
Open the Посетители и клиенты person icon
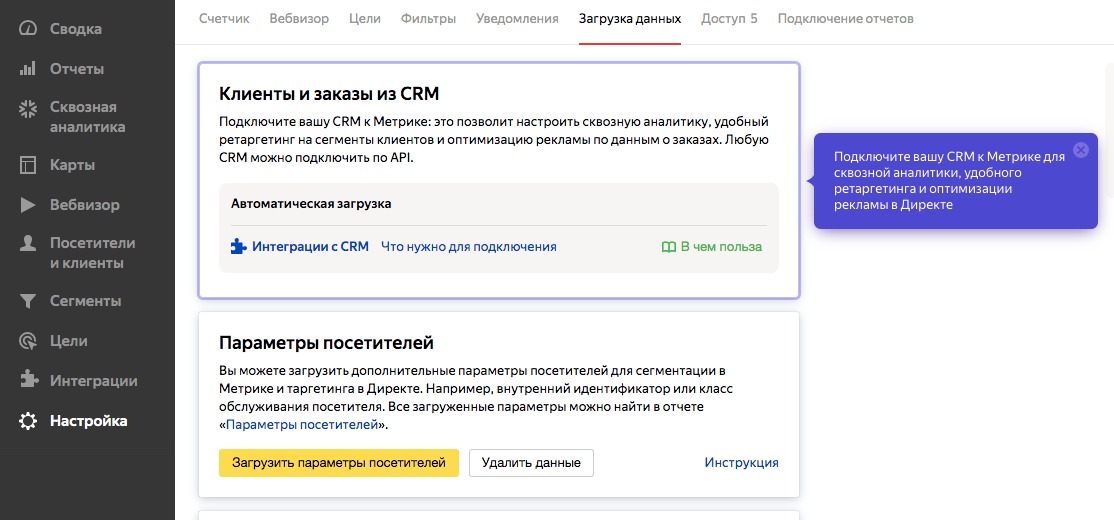(x=28, y=244)
